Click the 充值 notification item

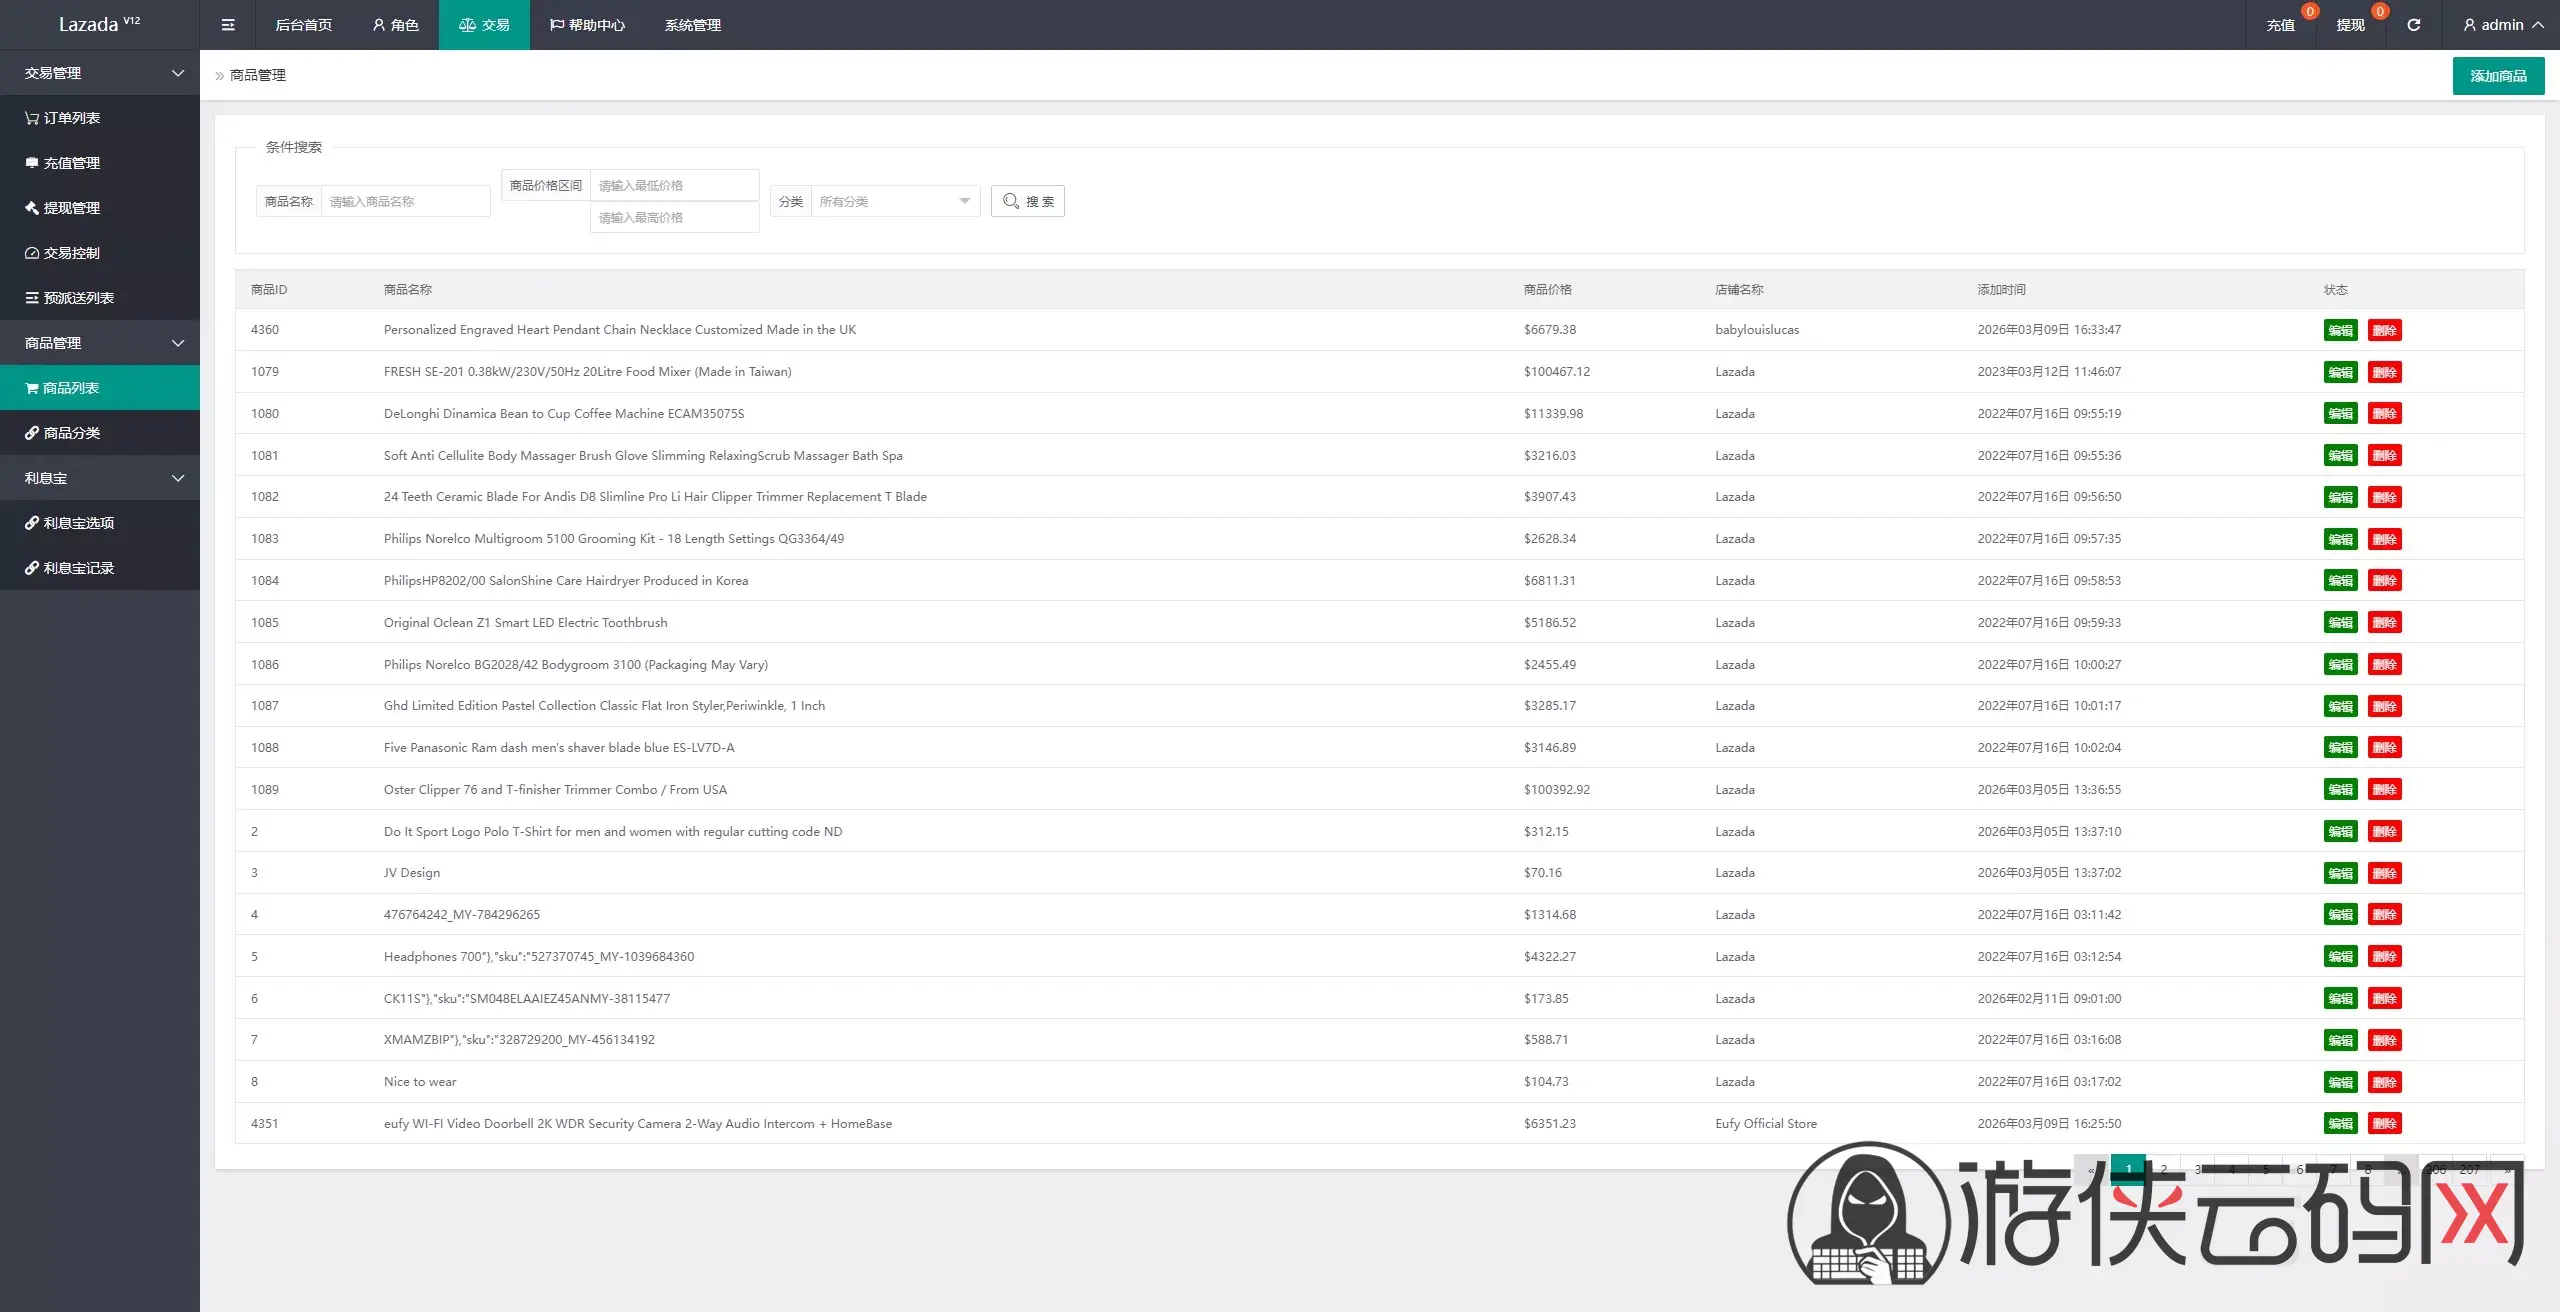coord(2281,25)
